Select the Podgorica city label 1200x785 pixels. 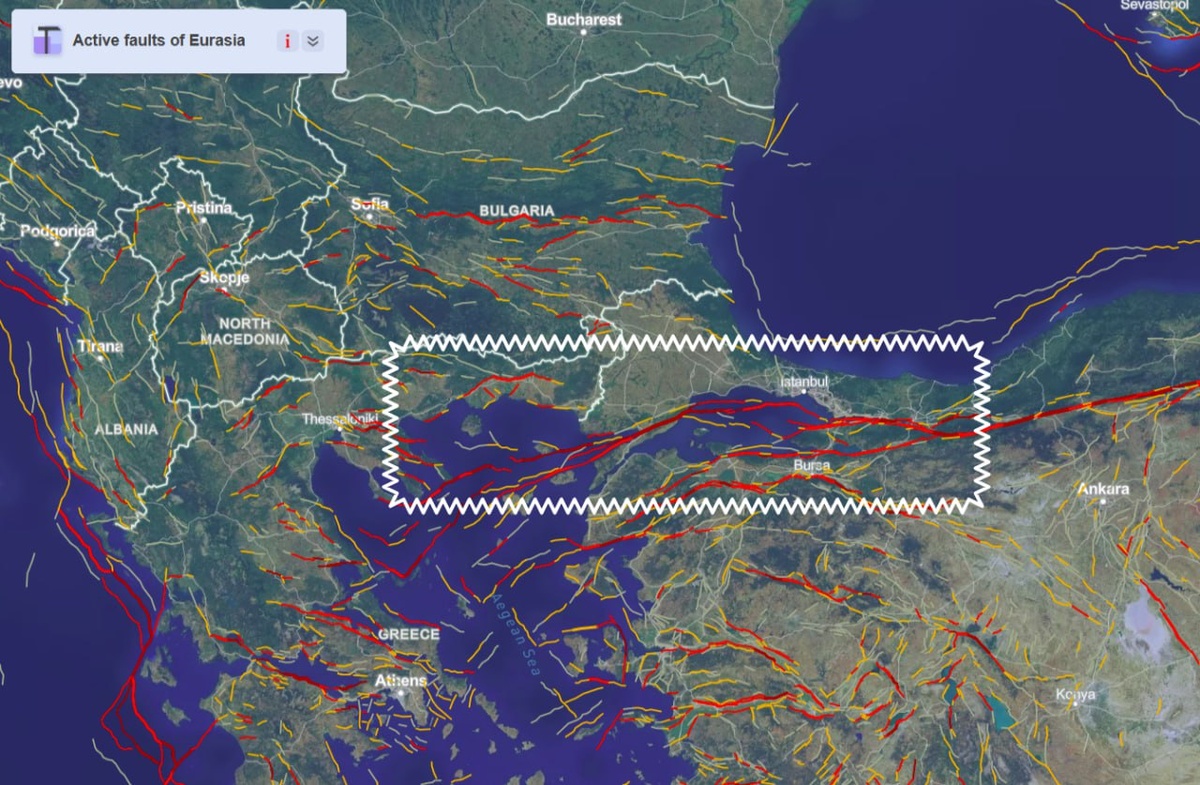tap(58, 231)
